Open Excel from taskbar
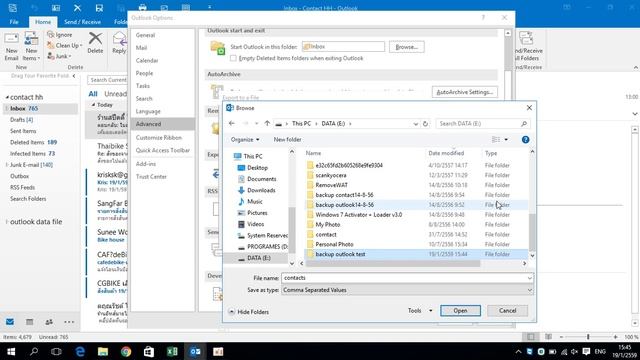The width and height of the screenshot is (640, 360). [x=172, y=351]
